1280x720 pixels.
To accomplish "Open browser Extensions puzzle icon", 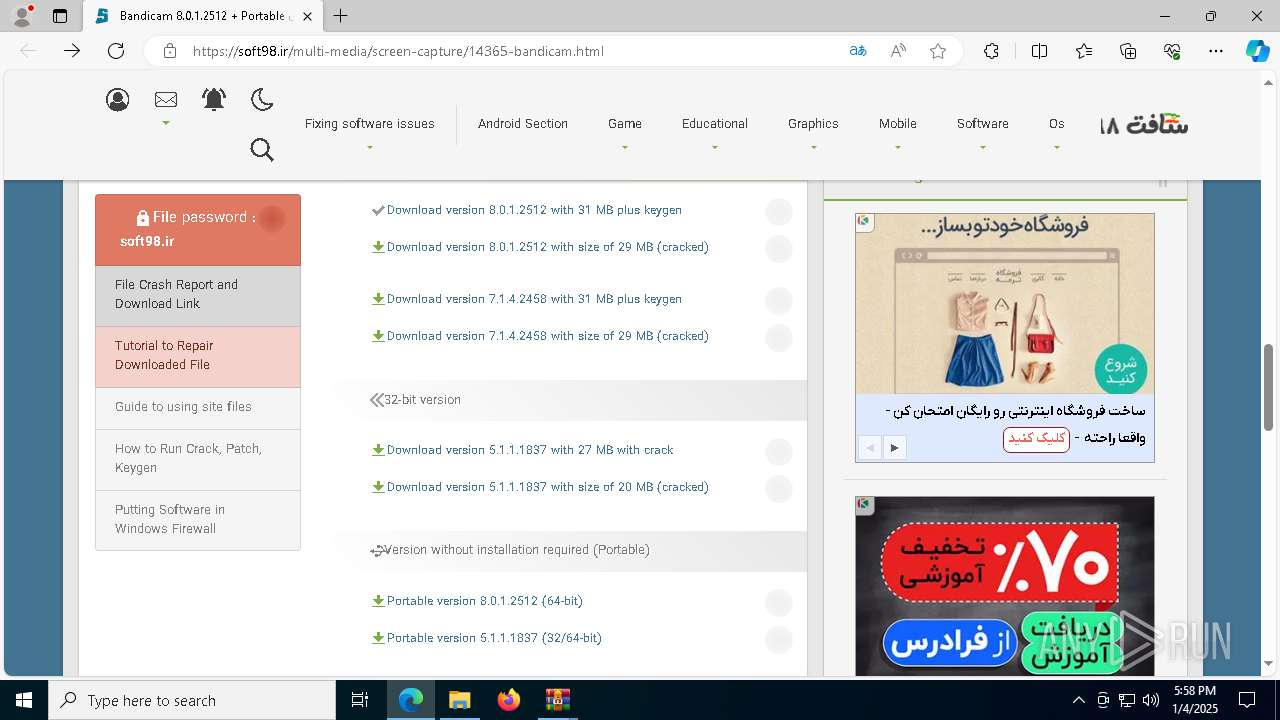I will tap(991, 51).
